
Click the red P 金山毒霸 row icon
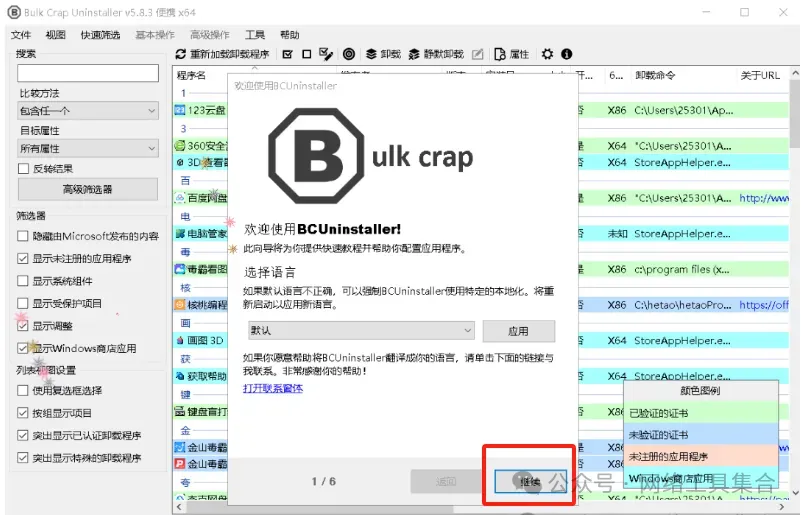(180, 464)
